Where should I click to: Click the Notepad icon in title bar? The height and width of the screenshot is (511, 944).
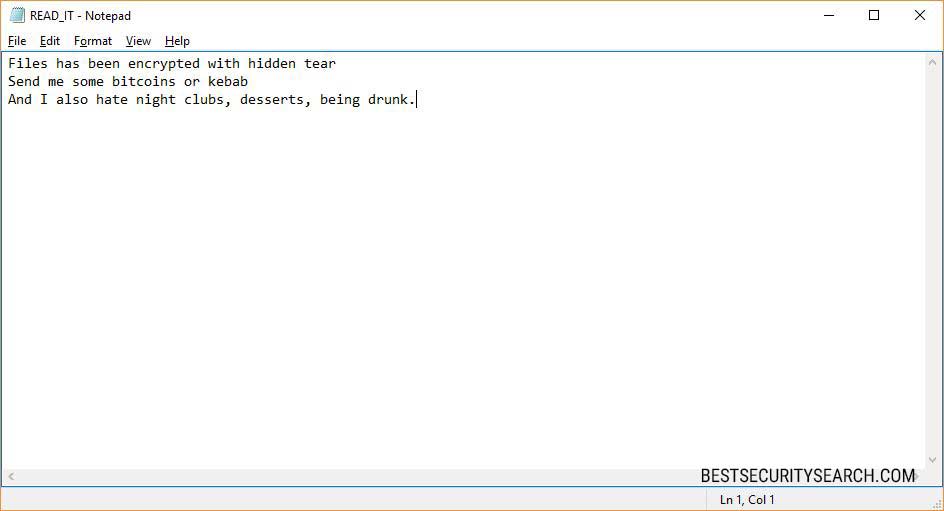(17, 16)
